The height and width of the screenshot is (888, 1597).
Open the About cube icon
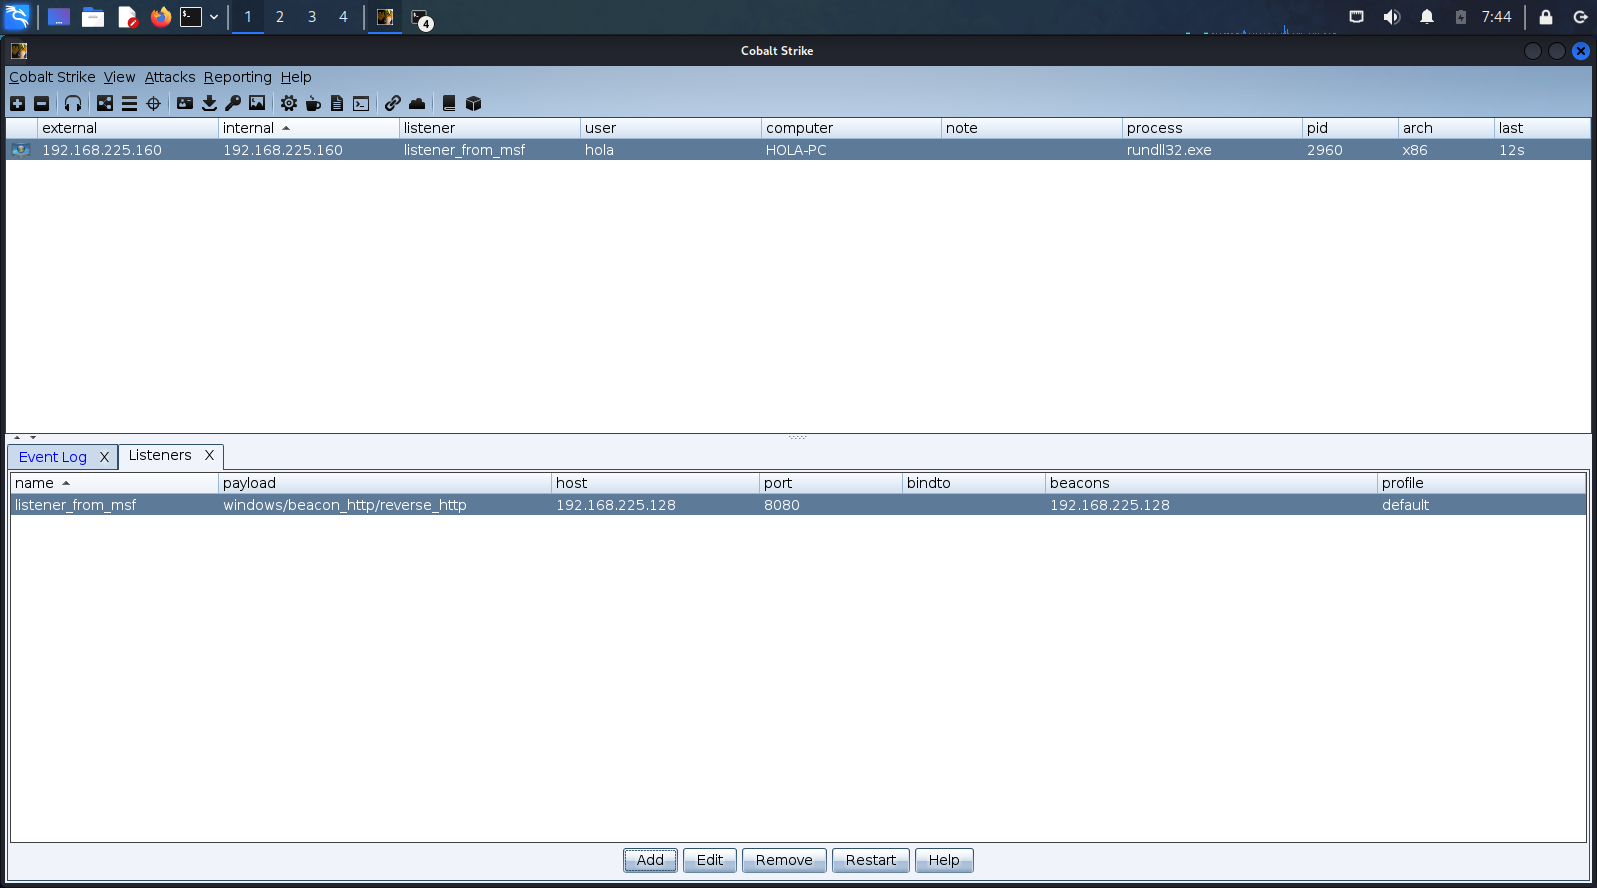[474, 103]
